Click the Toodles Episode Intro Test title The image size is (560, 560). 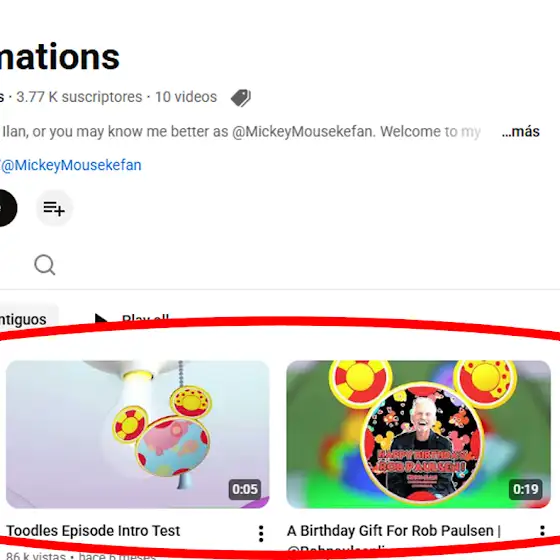[x=93, y=531]
